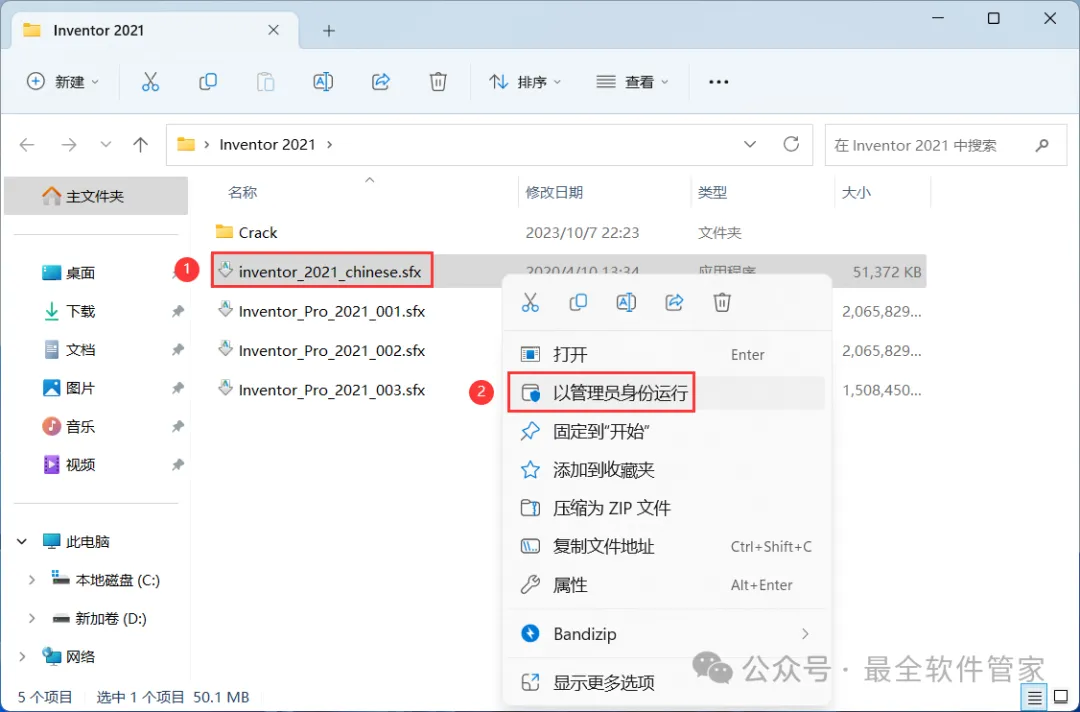
Task: Select 显示更多选项 in the context menu
Action: click(667, 683)
